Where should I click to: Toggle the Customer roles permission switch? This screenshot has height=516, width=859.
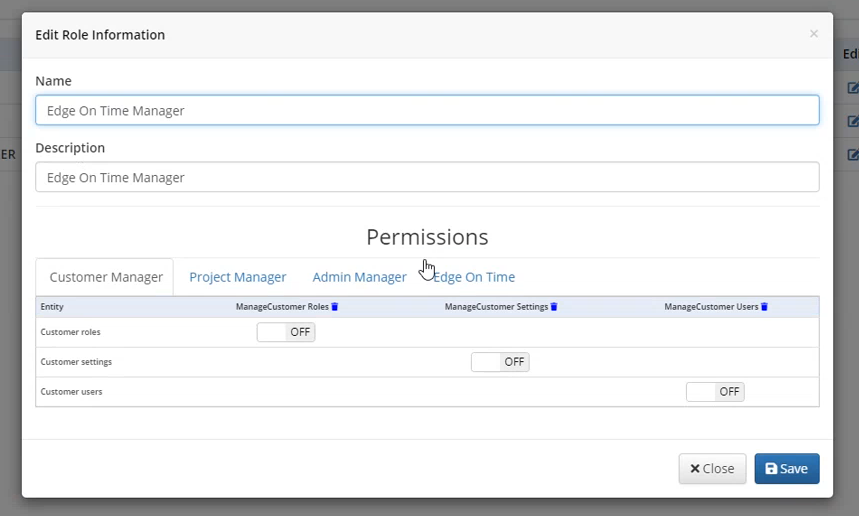click(286, 332)
